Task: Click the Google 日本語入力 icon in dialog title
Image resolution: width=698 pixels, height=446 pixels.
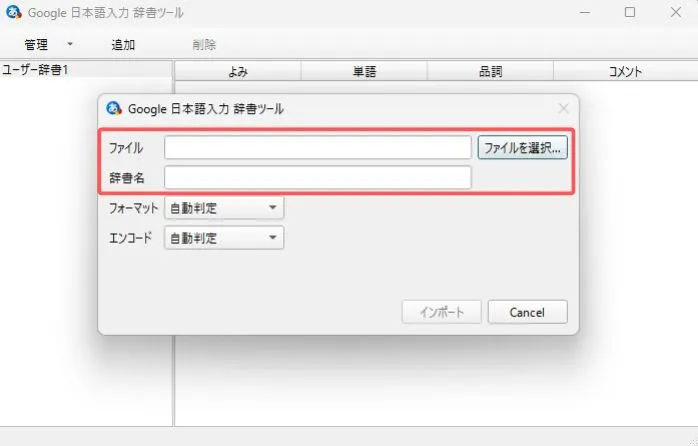Action: point(114,108)
